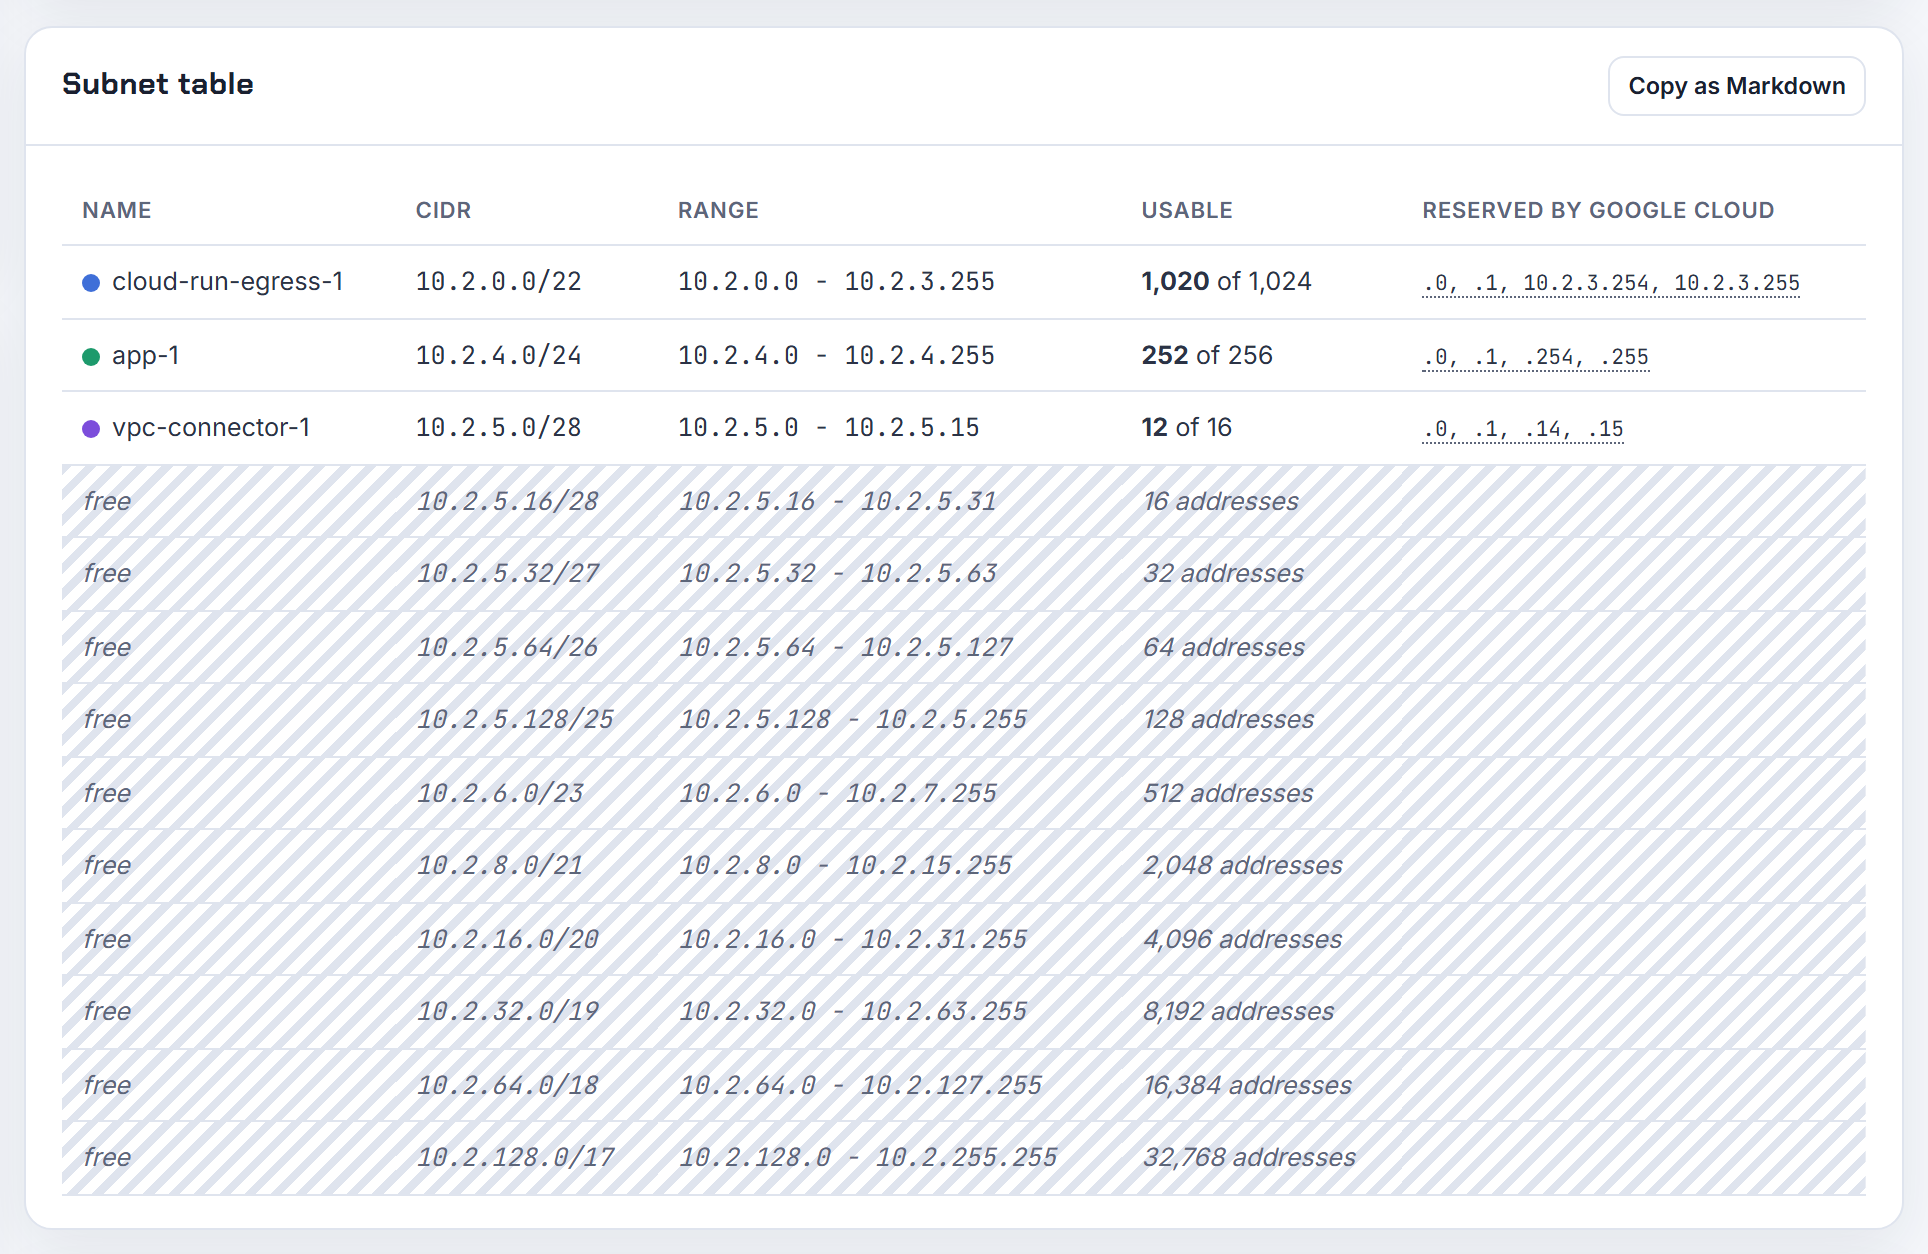
Task: Click the usable count 12 of 16
Action: (1186, 428)
